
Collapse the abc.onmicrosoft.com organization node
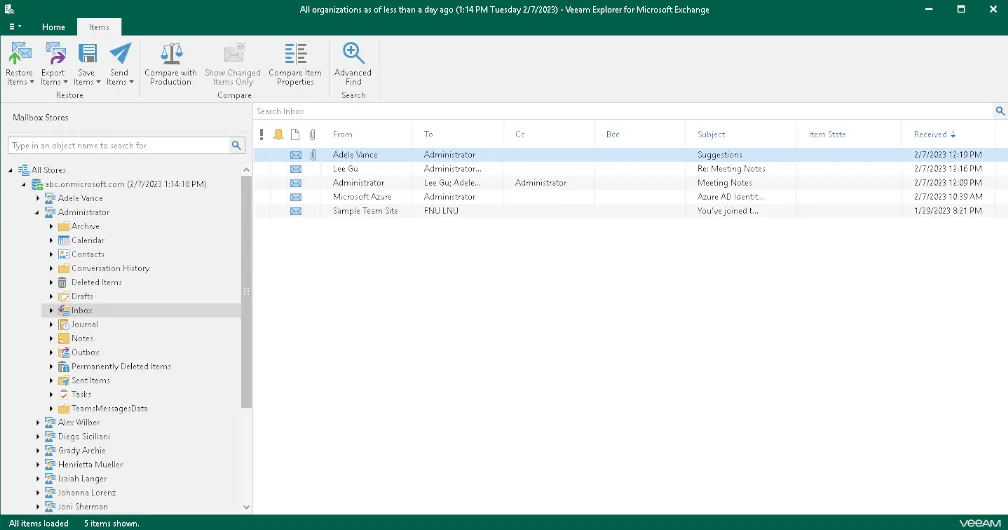coord(24,185)
